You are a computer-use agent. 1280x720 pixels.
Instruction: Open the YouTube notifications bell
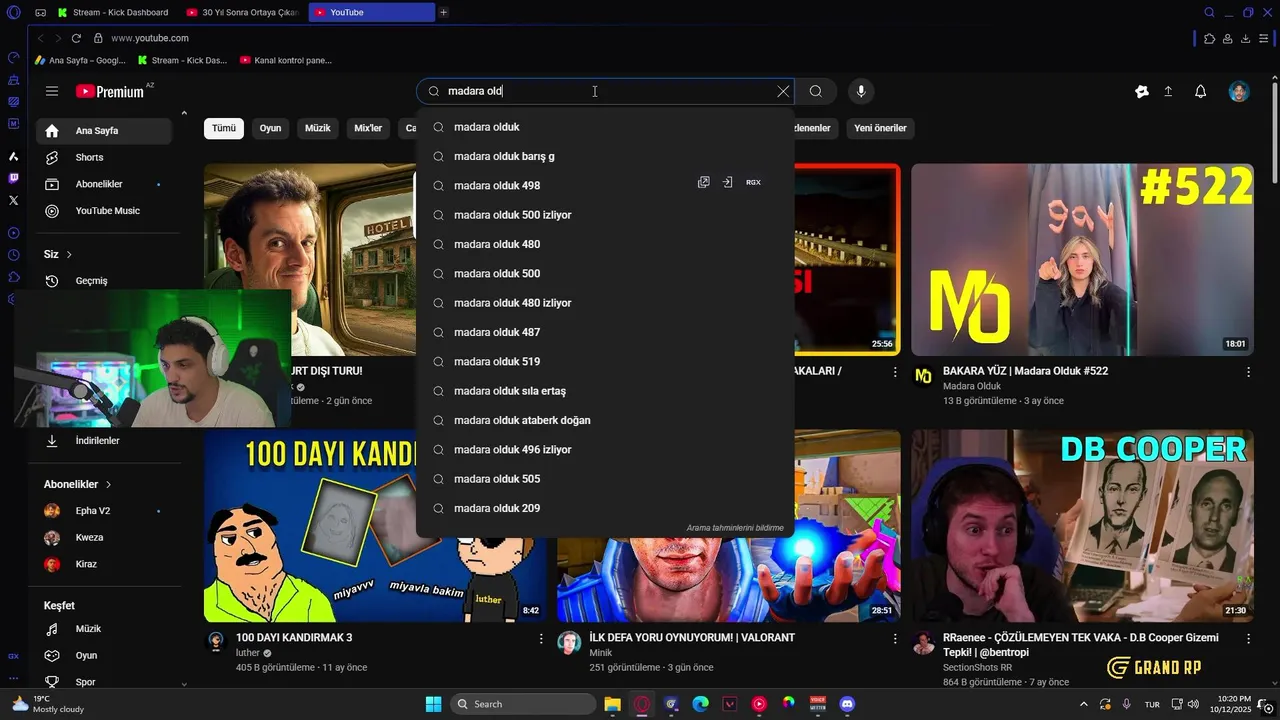pyautogui.click(x=1201, y=91)
